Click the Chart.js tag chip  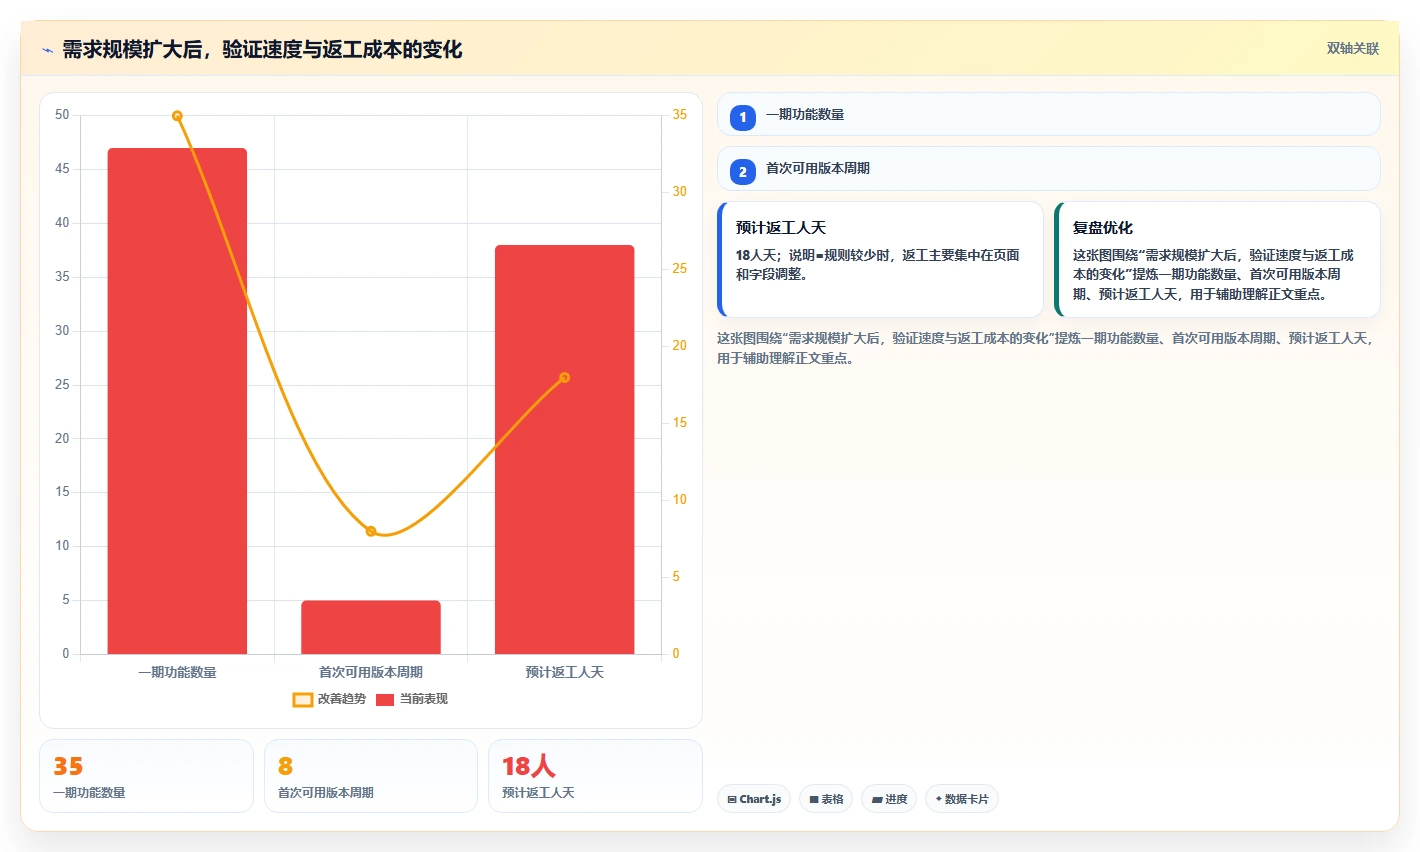point(754,799)
